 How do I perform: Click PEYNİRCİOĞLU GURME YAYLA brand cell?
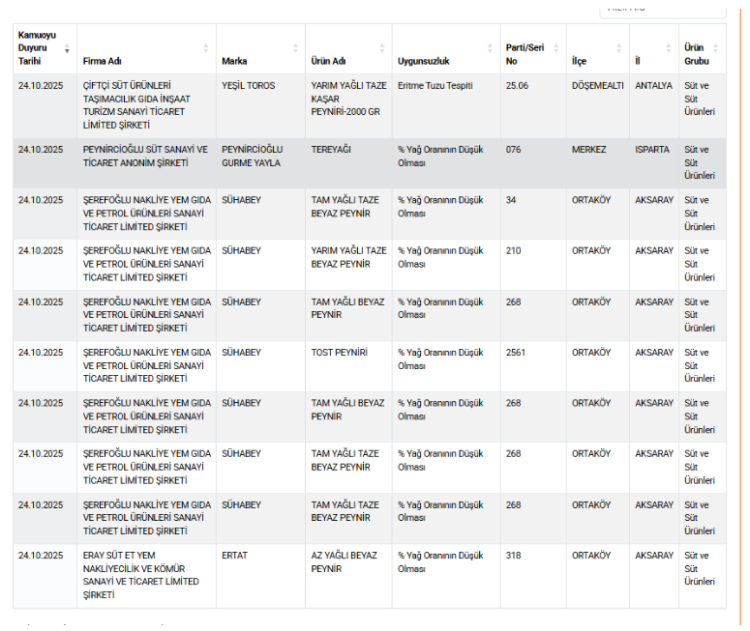click(x=251, y=156)
